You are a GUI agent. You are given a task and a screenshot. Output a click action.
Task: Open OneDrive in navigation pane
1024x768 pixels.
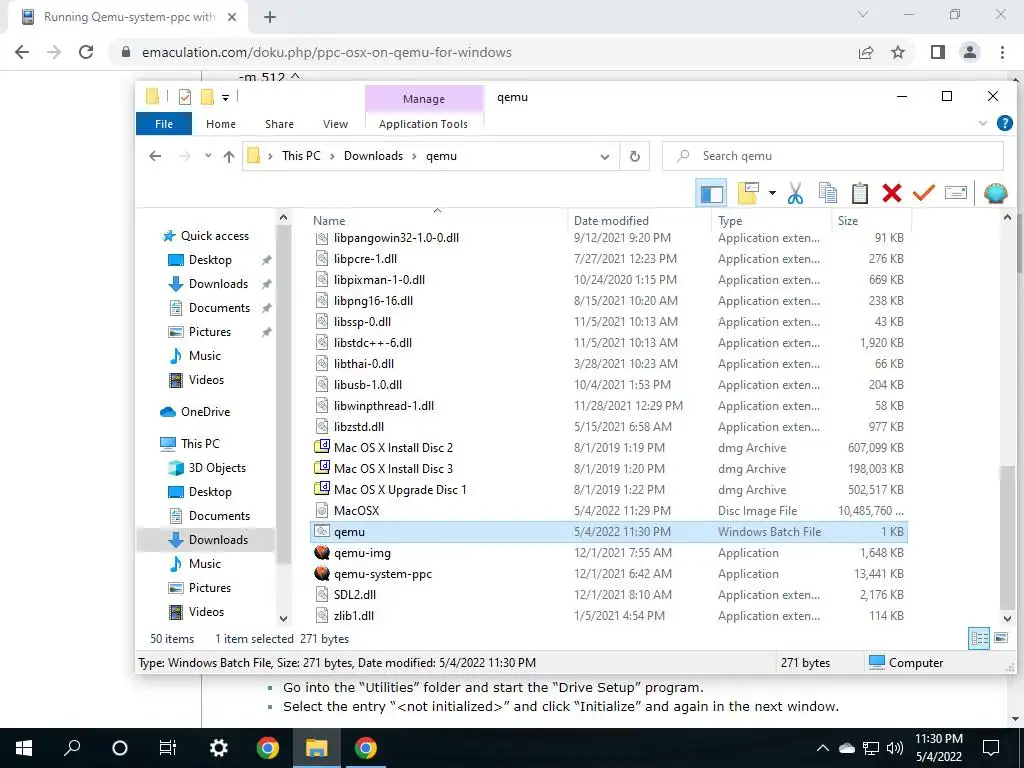(195, 411)
